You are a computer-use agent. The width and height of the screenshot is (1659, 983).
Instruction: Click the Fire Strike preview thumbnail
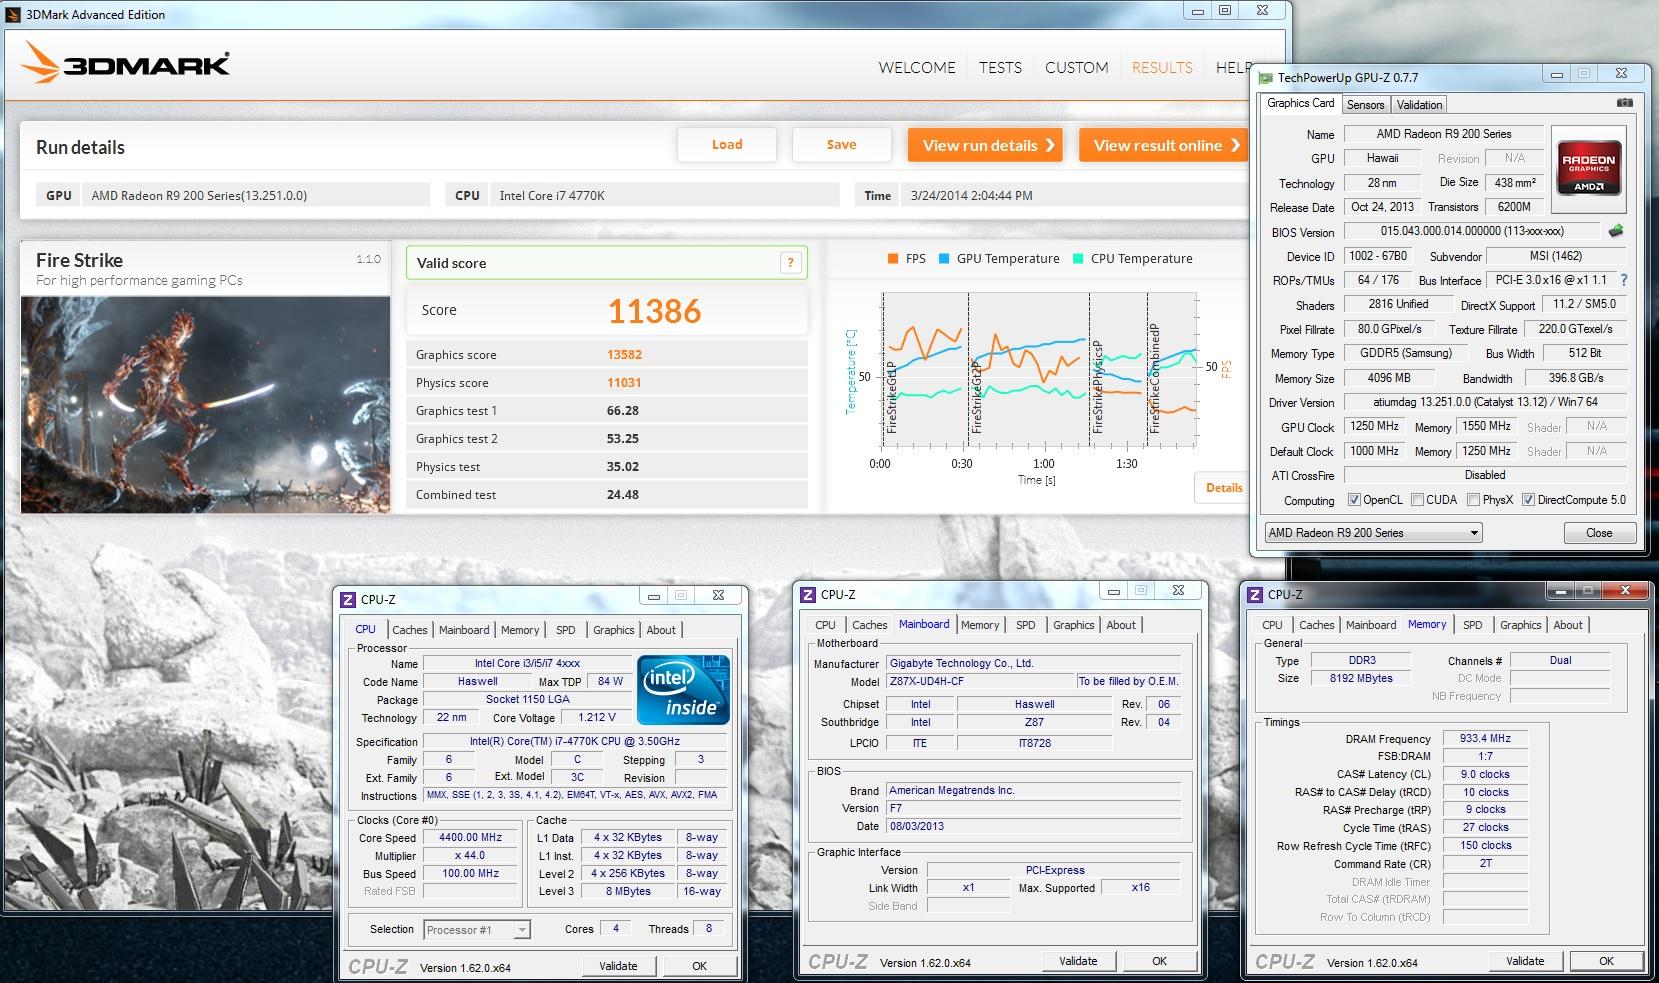[205, 405]
